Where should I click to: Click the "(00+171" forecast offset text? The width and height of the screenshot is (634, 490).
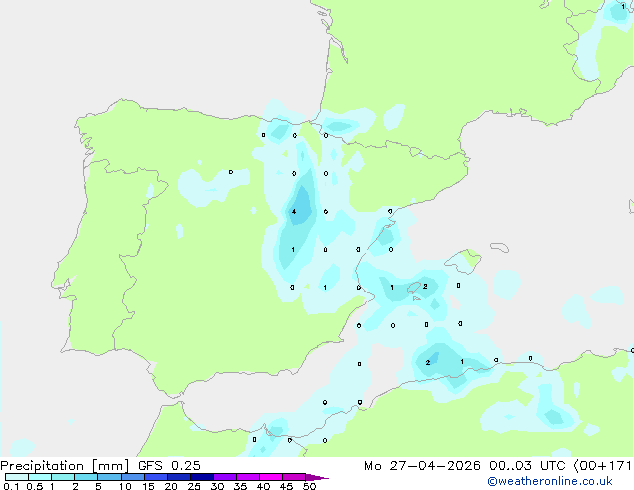click(x=602, y=466)
